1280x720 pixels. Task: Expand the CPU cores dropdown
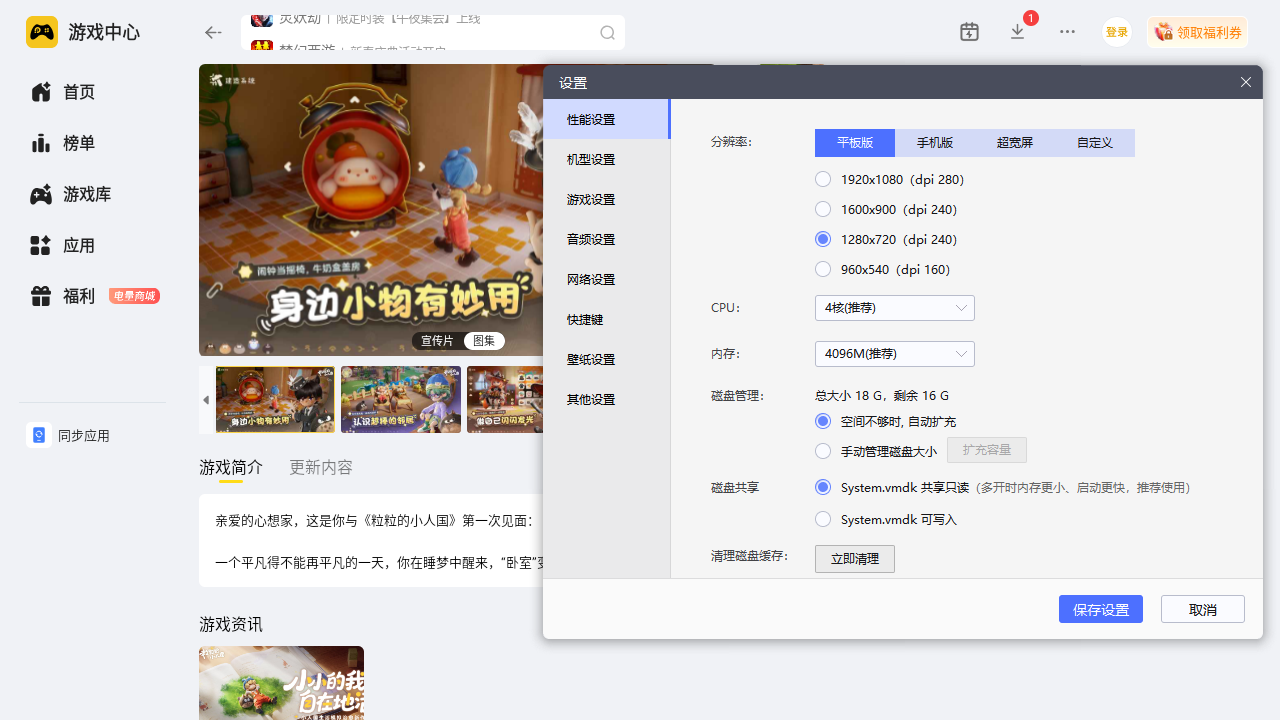894,308
